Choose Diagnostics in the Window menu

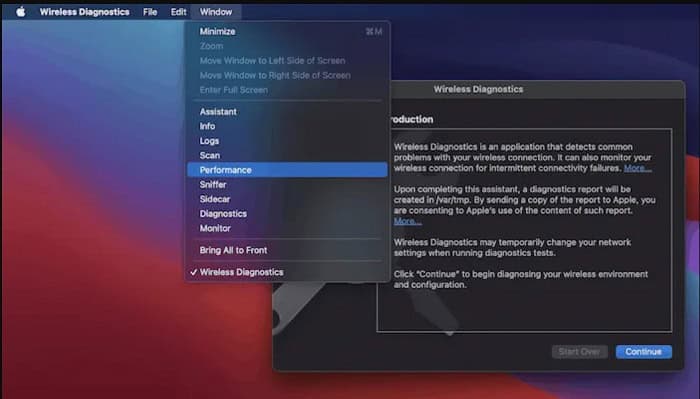pos(287,214)
